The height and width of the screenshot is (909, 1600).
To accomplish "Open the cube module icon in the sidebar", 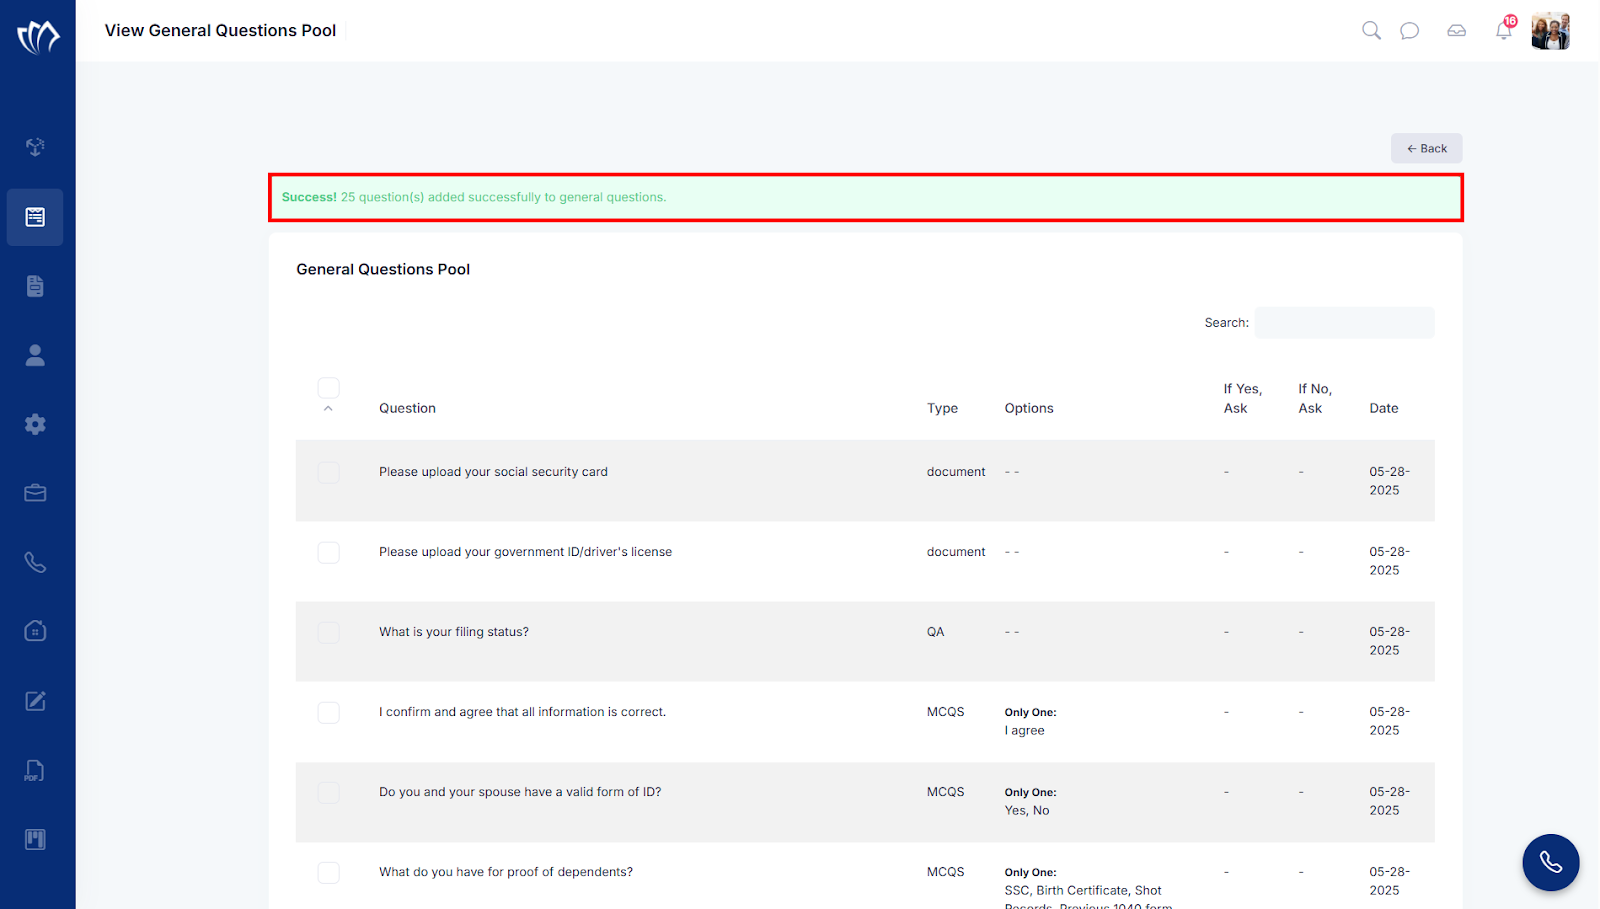I will pyautogui.click(x=35, y=147).
